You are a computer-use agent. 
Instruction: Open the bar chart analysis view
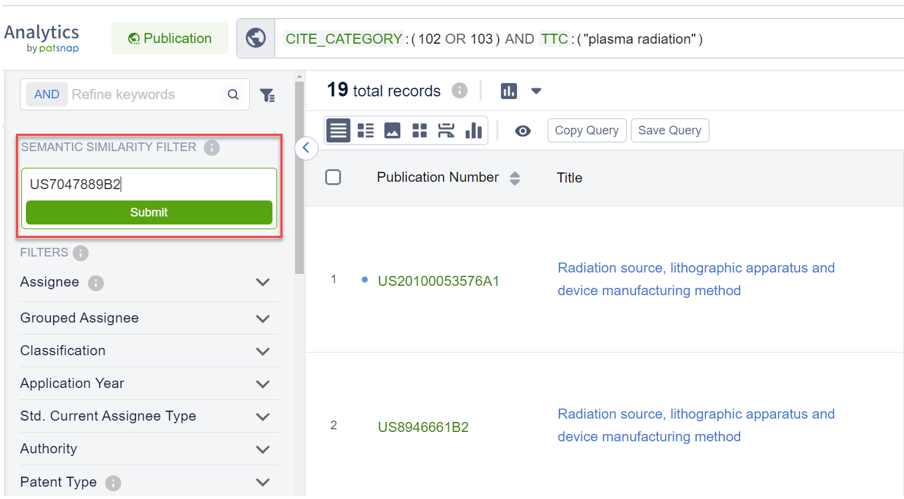tap(474, 131)
